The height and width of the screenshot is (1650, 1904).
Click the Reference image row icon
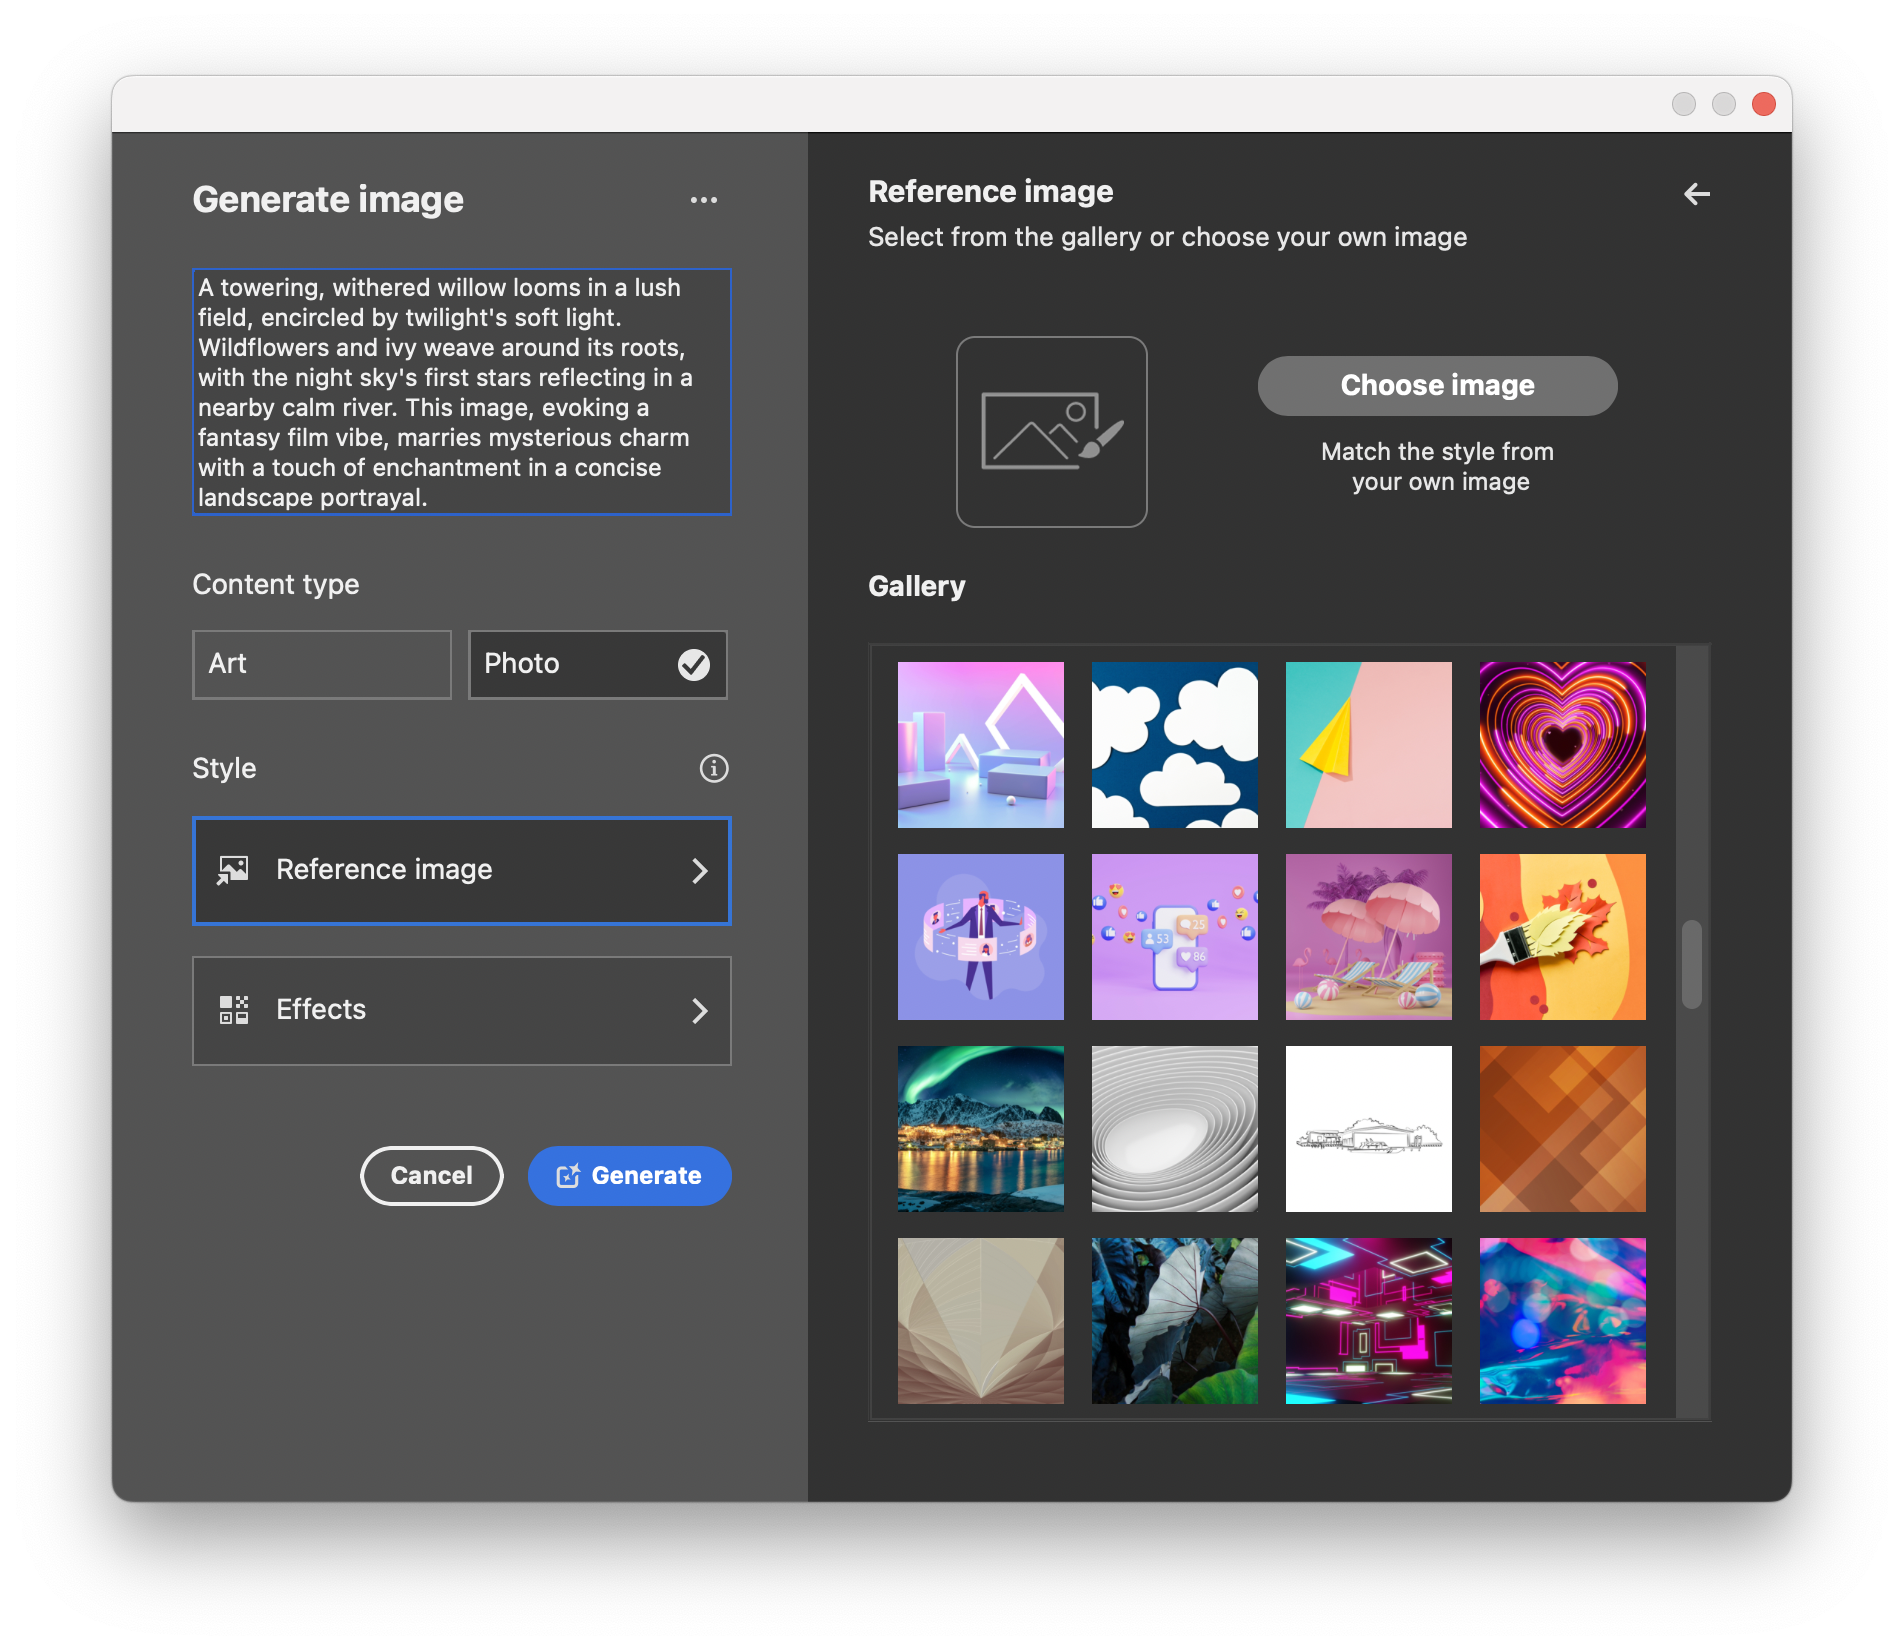point(234,870)
